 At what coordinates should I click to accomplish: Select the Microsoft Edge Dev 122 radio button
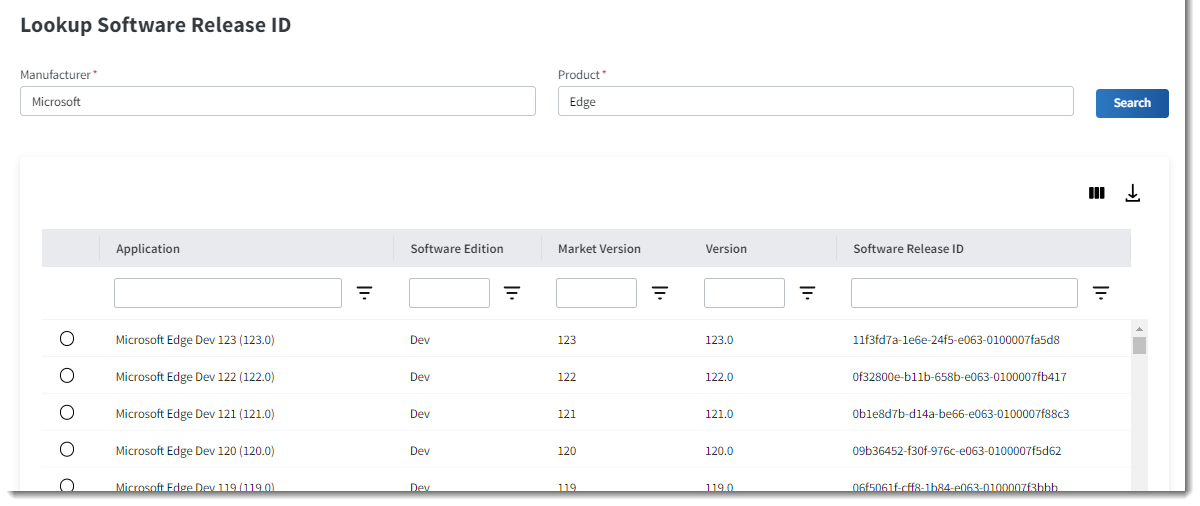coord(67,376)
